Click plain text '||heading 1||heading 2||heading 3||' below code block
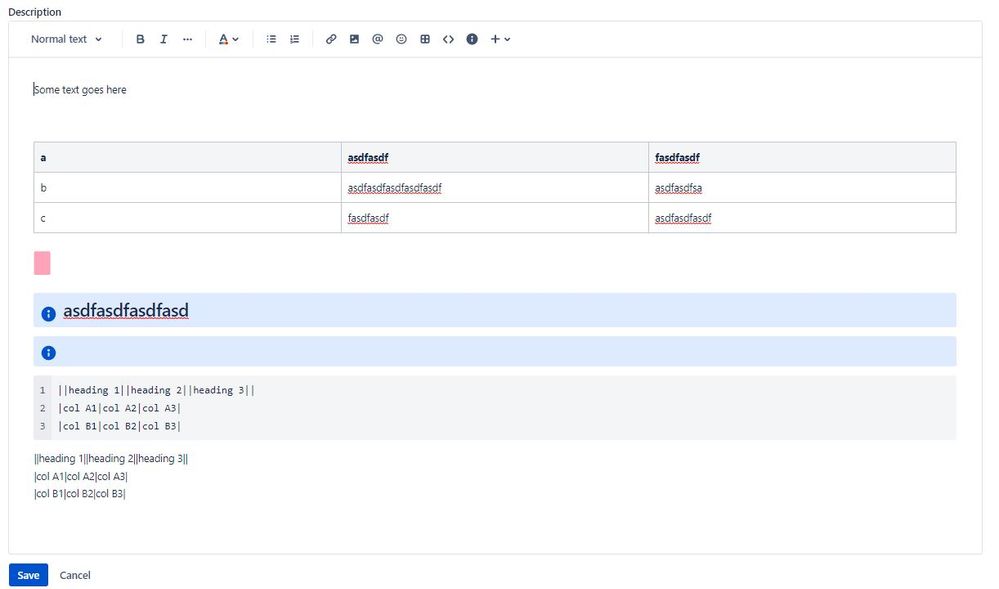Viewport: 999px width, 589px height. [x=111, y=458]
